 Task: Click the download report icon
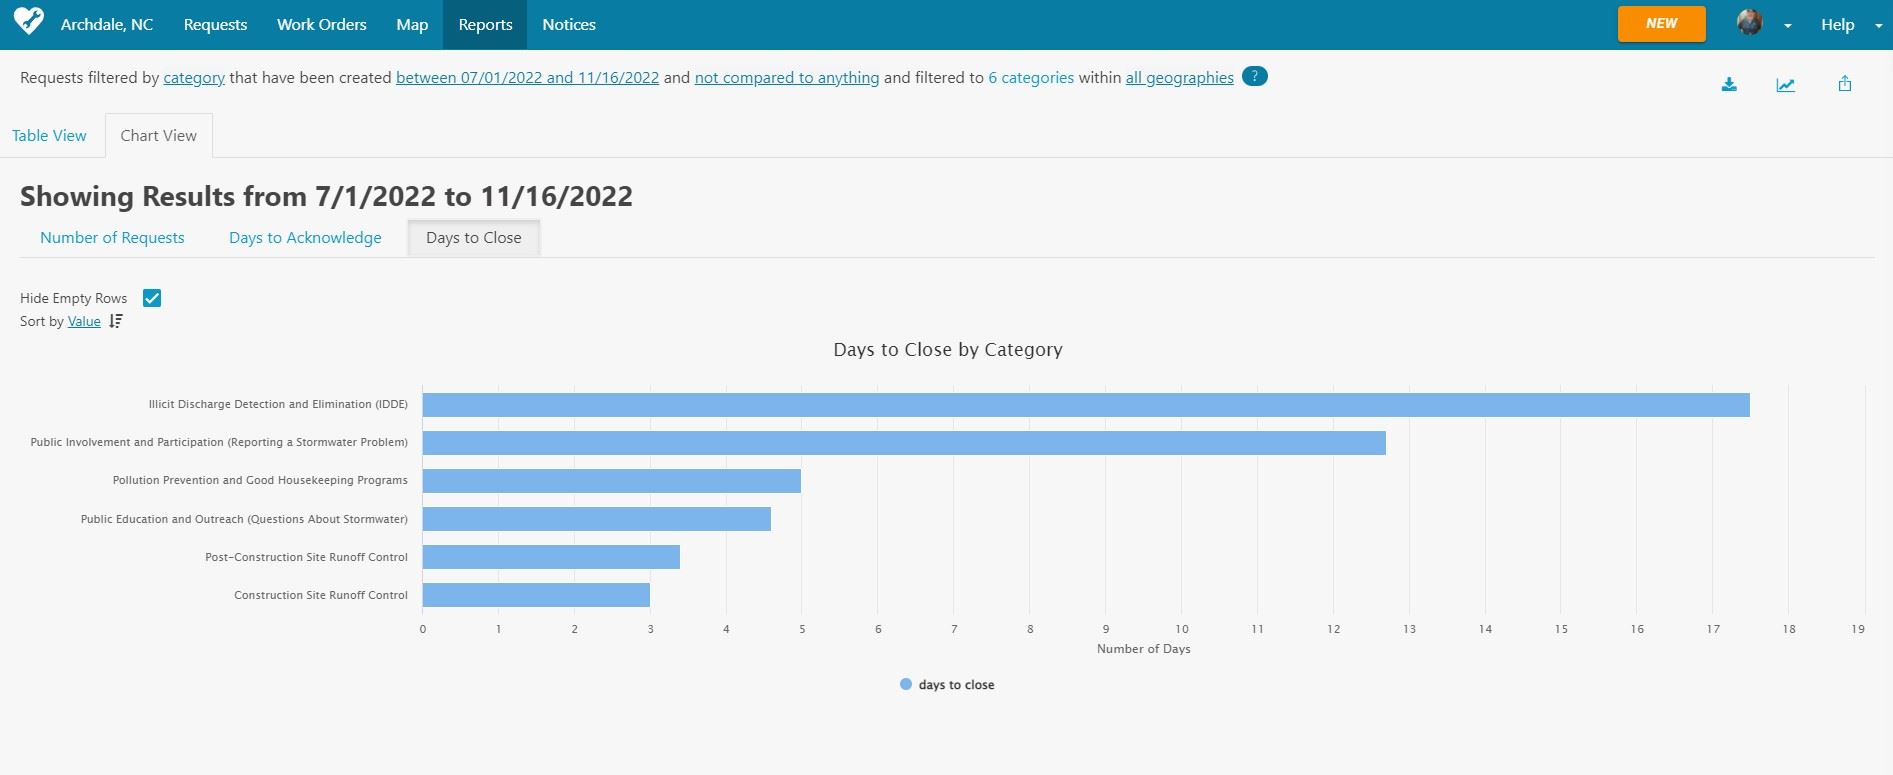coord(1729,85)
